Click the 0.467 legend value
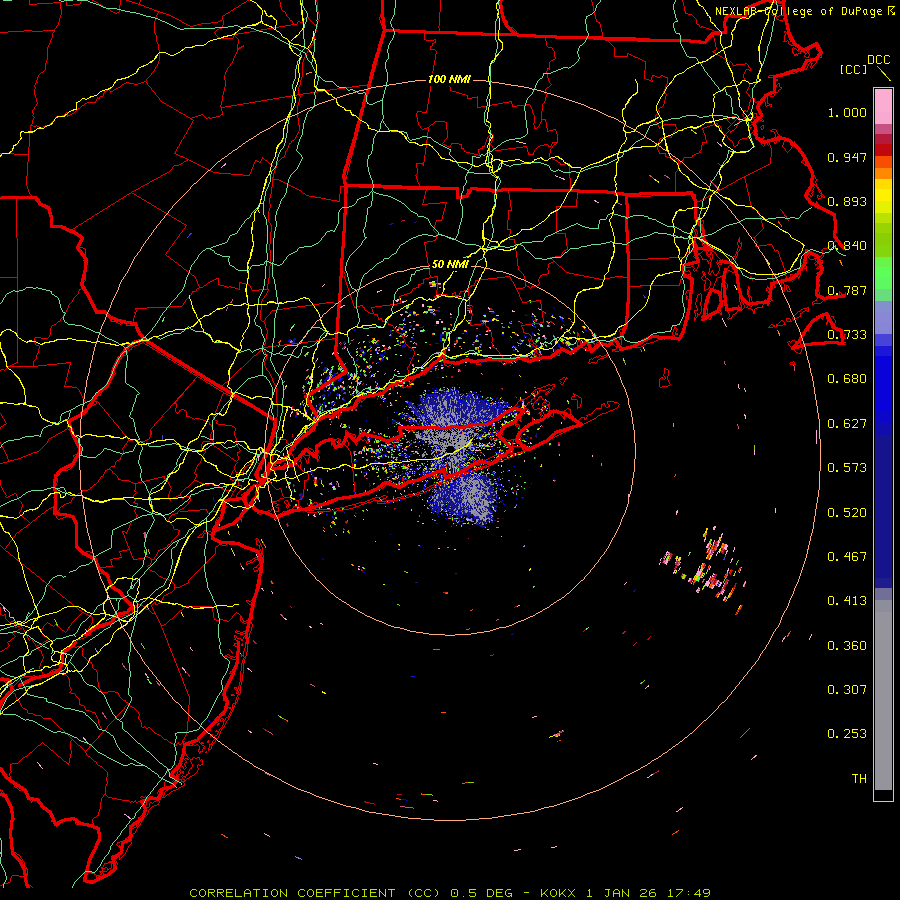 coord(847,557)
